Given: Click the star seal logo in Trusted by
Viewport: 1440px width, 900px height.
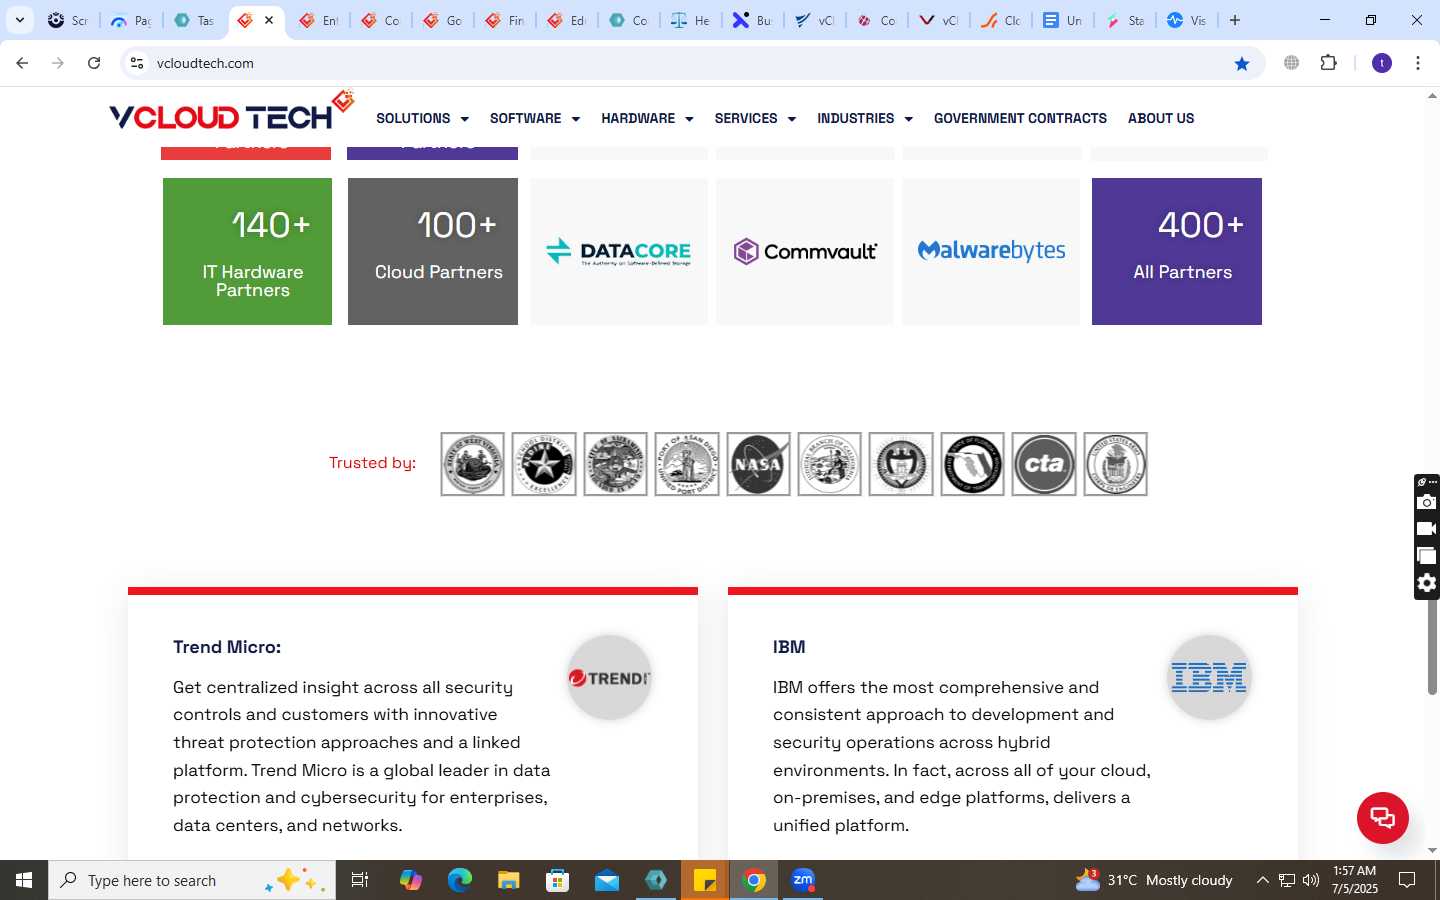Looking at the screenshot, I should pyautogui.click(x=544, y=464).
